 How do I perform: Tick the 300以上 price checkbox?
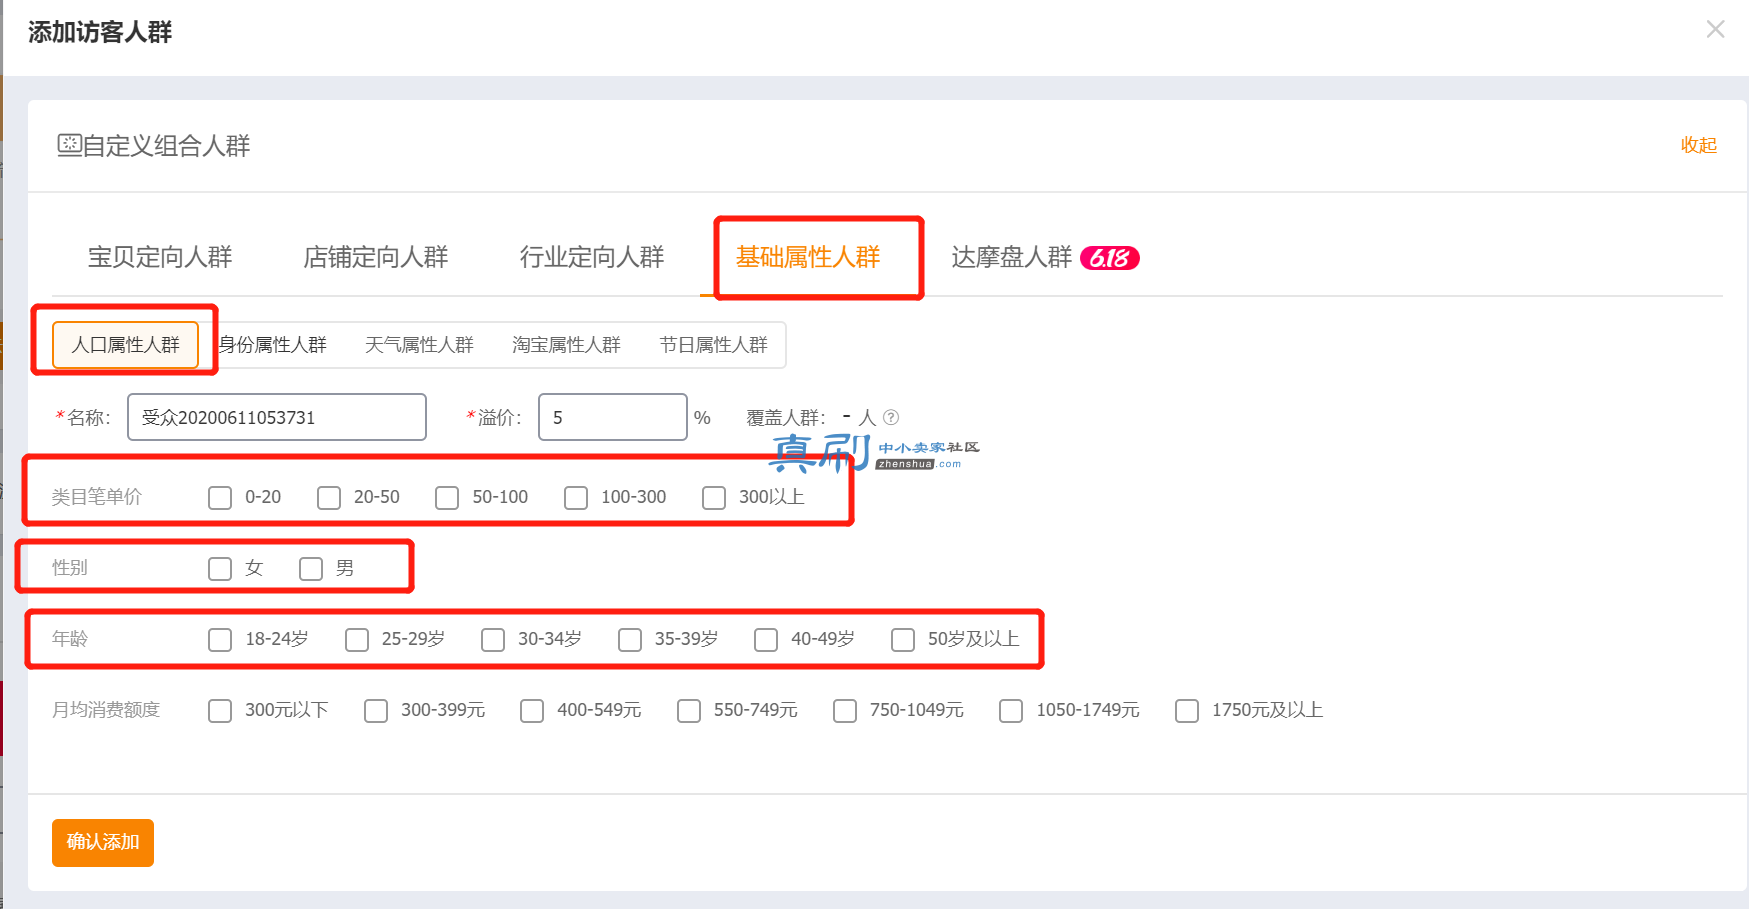point(714,498)
